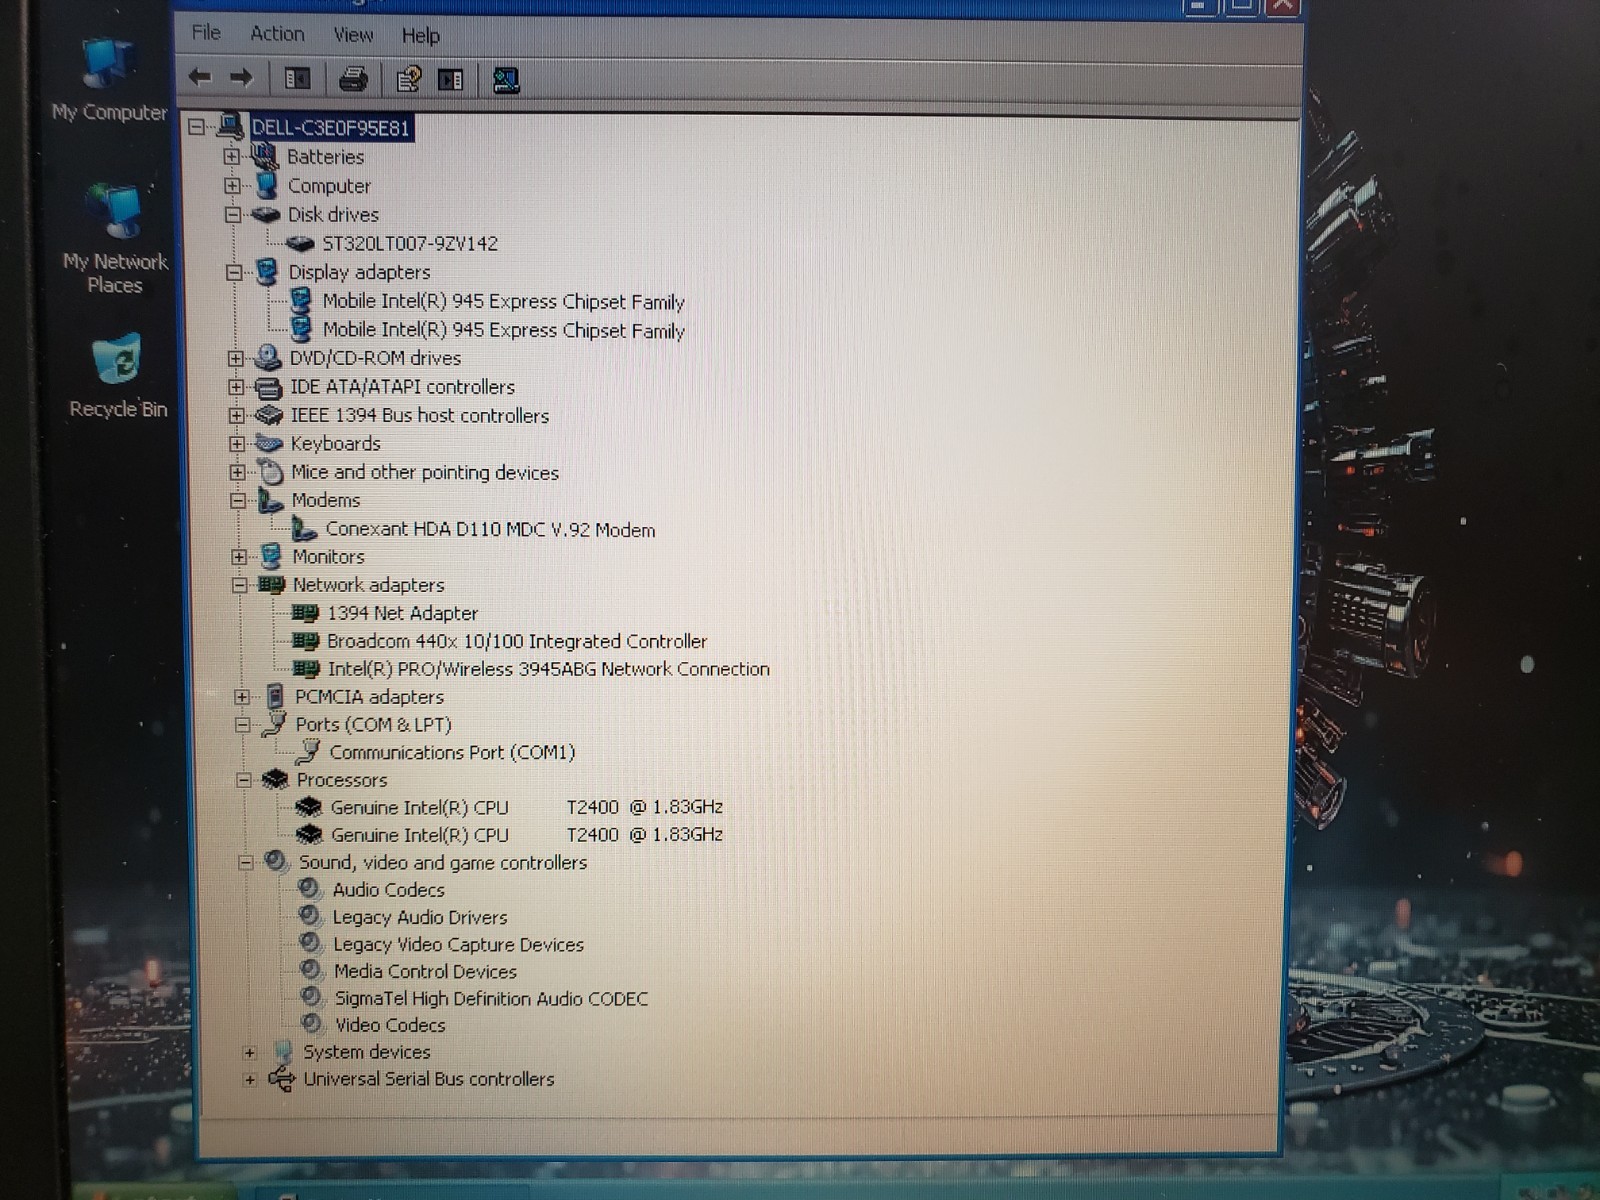Screen dimensions: 1600x1200
Task: Collapse the Display adapters node
Action: point(233,272)
